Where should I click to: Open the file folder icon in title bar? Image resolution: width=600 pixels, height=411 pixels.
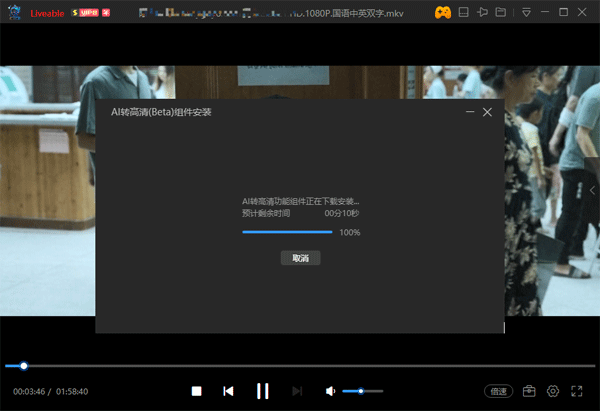tap(501, 12)
